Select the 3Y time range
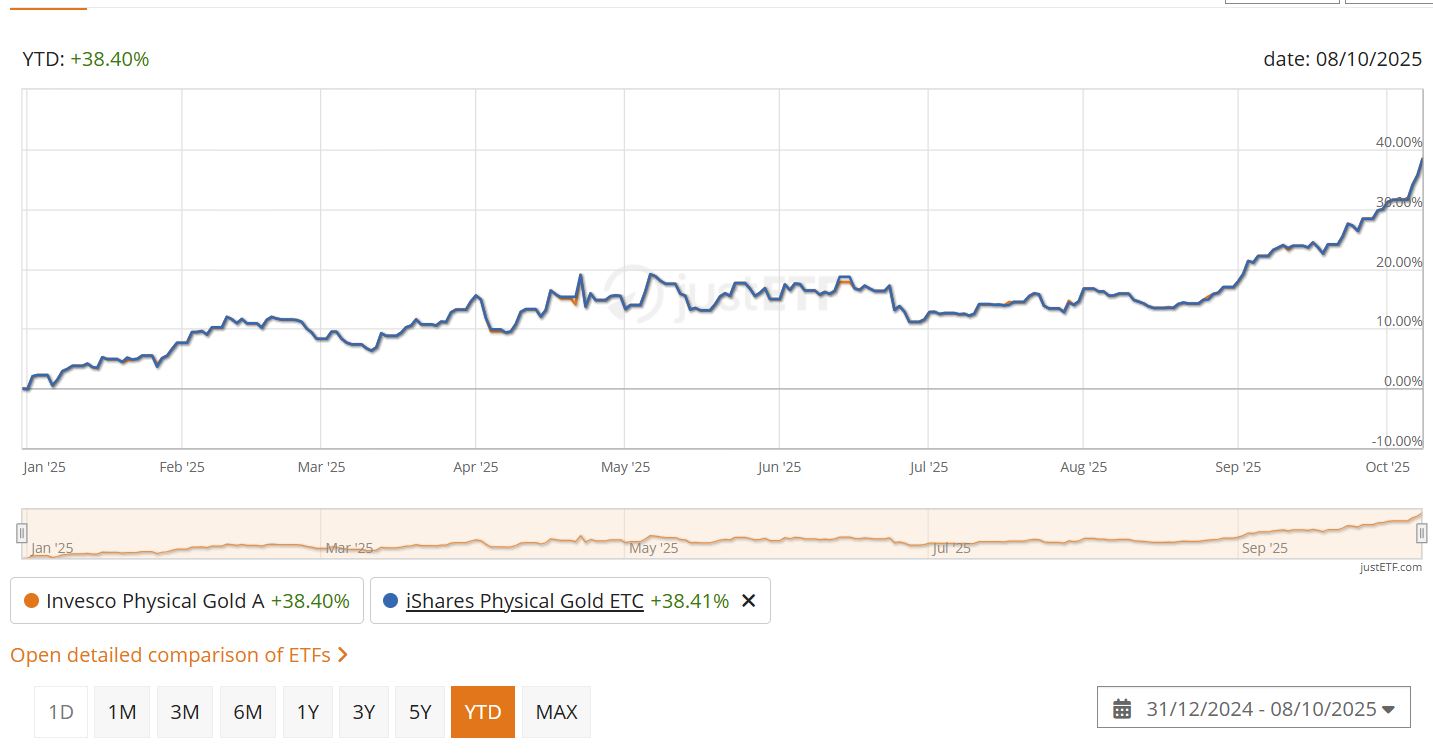Viewport: 1433px width, 755px height. (x=364, y=712)
